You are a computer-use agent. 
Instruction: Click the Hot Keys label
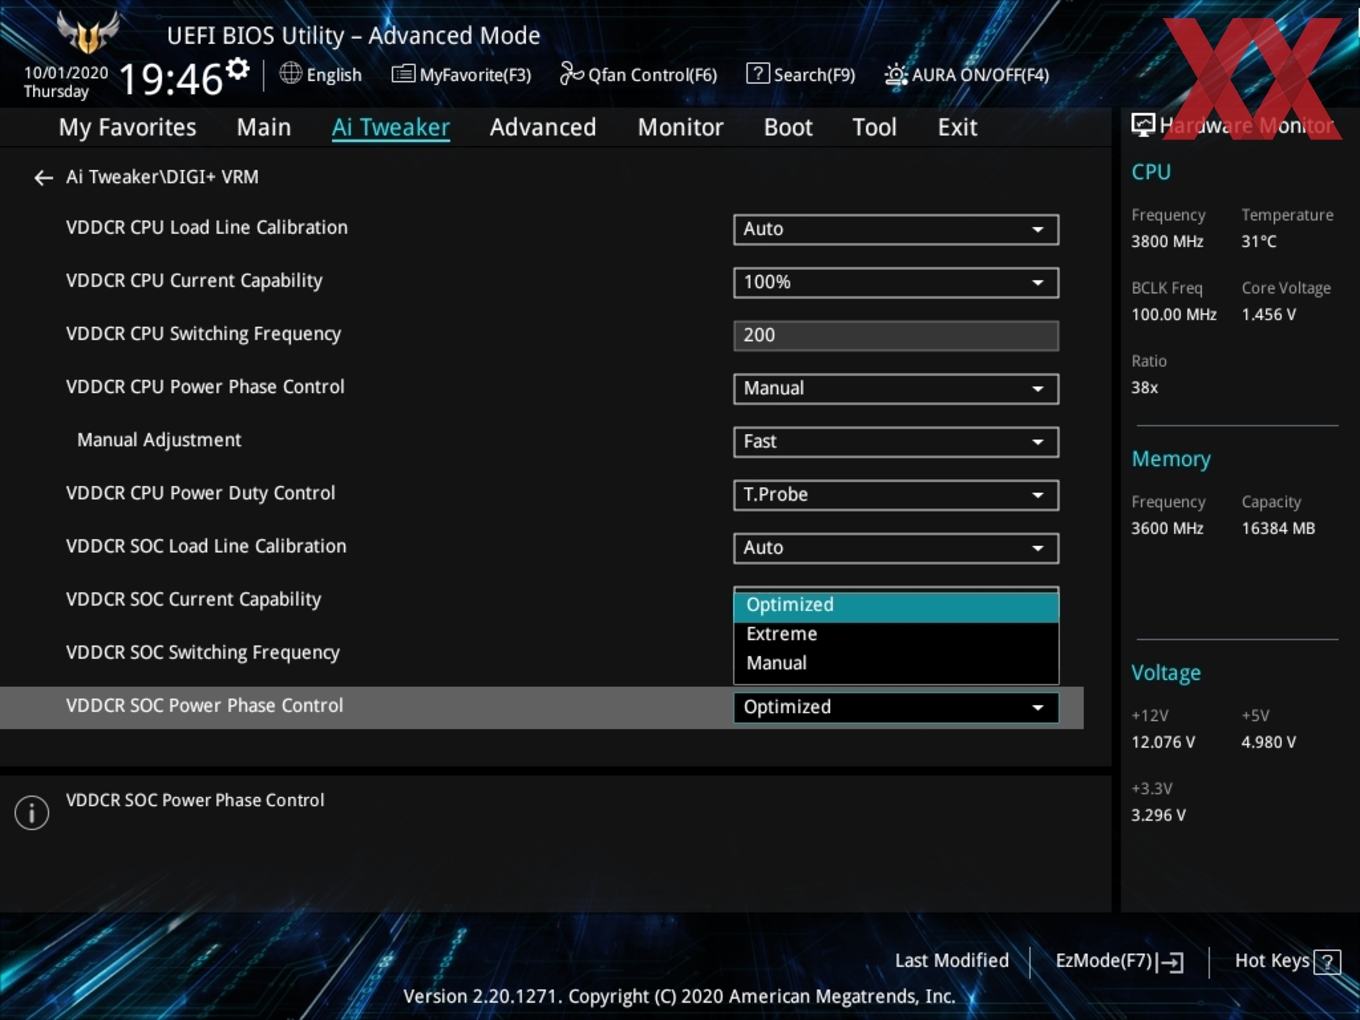tap(1272, 961)
